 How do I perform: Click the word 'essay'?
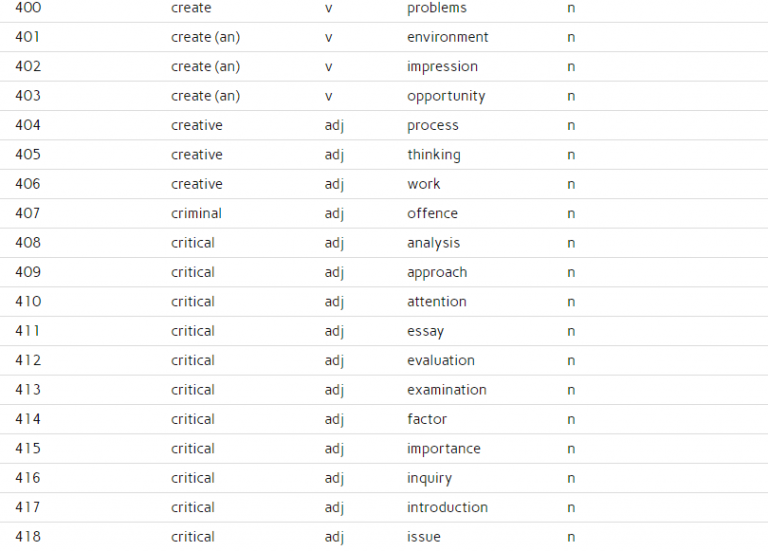pyautogui.click(x=425, y=331)
